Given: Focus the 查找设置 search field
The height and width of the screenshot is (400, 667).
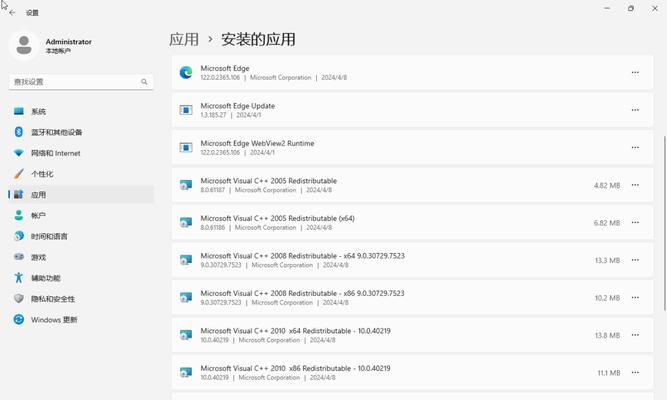Looking at the screenshot, I should 81,82.
